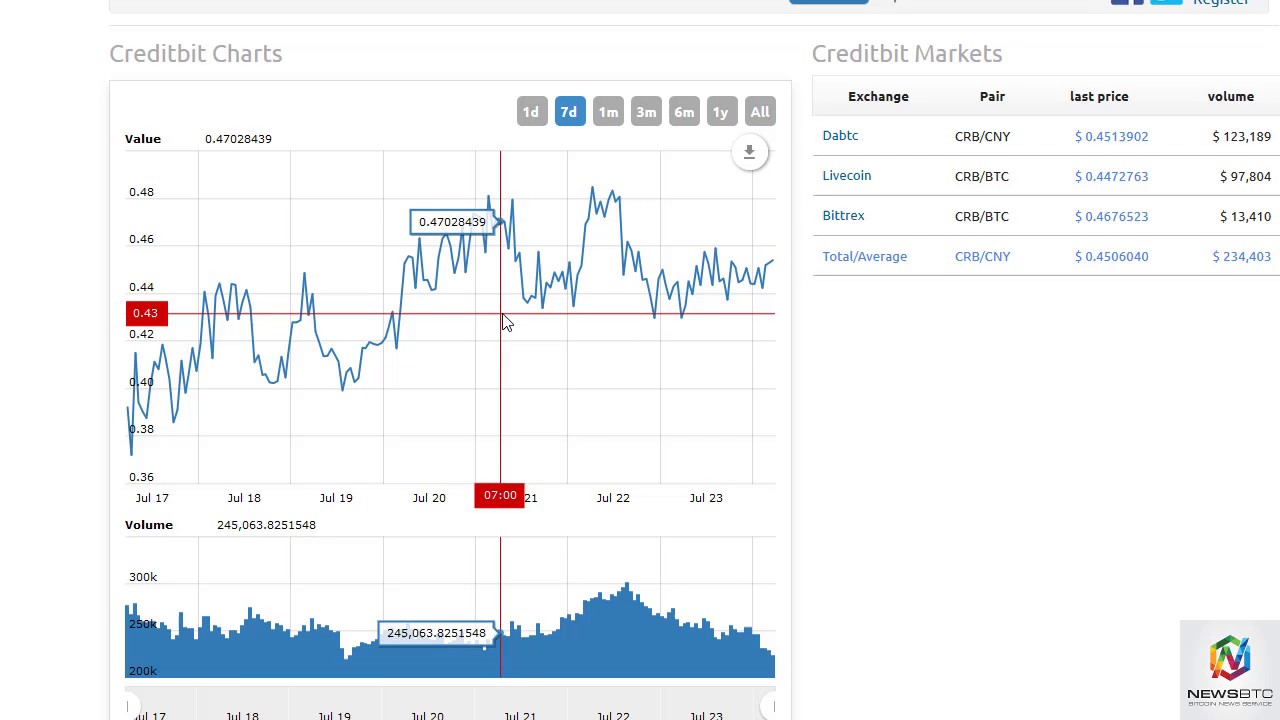Screen dimensions: 1280x720
Task: Click the Total/Average row link
Action: [x=864, y=256]
